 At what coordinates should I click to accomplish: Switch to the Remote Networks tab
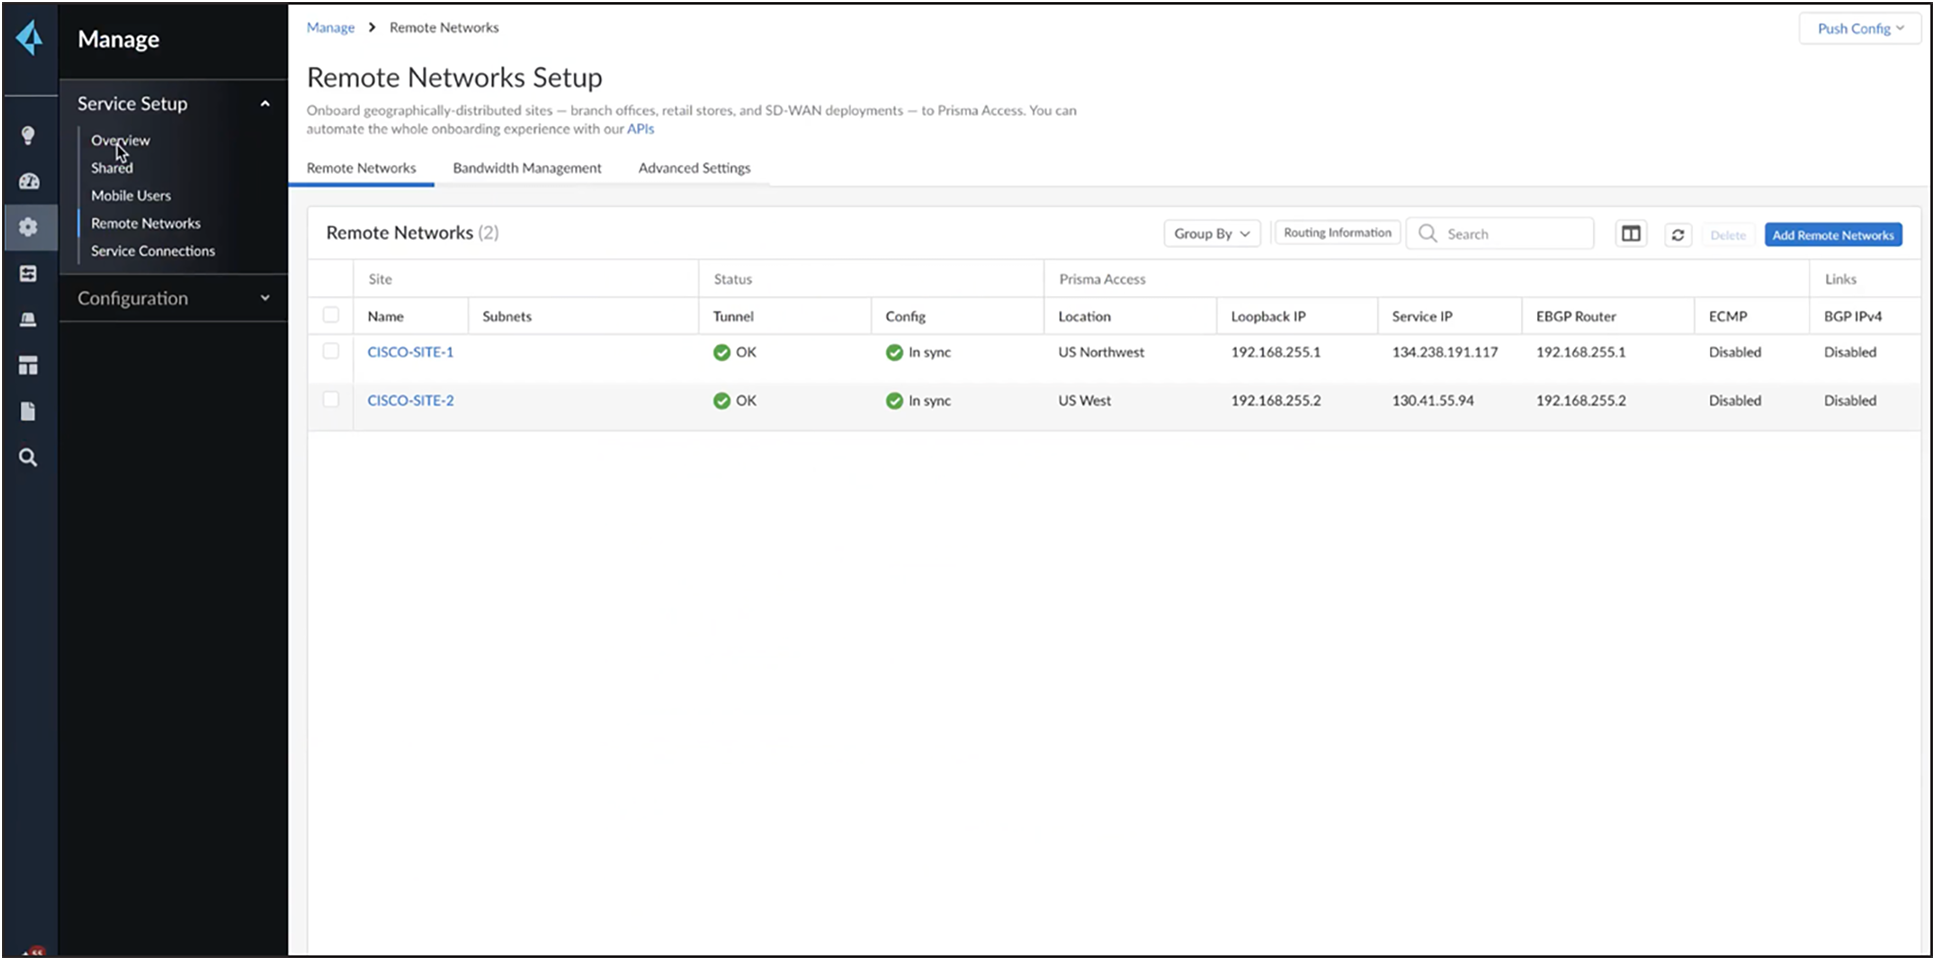361,168
